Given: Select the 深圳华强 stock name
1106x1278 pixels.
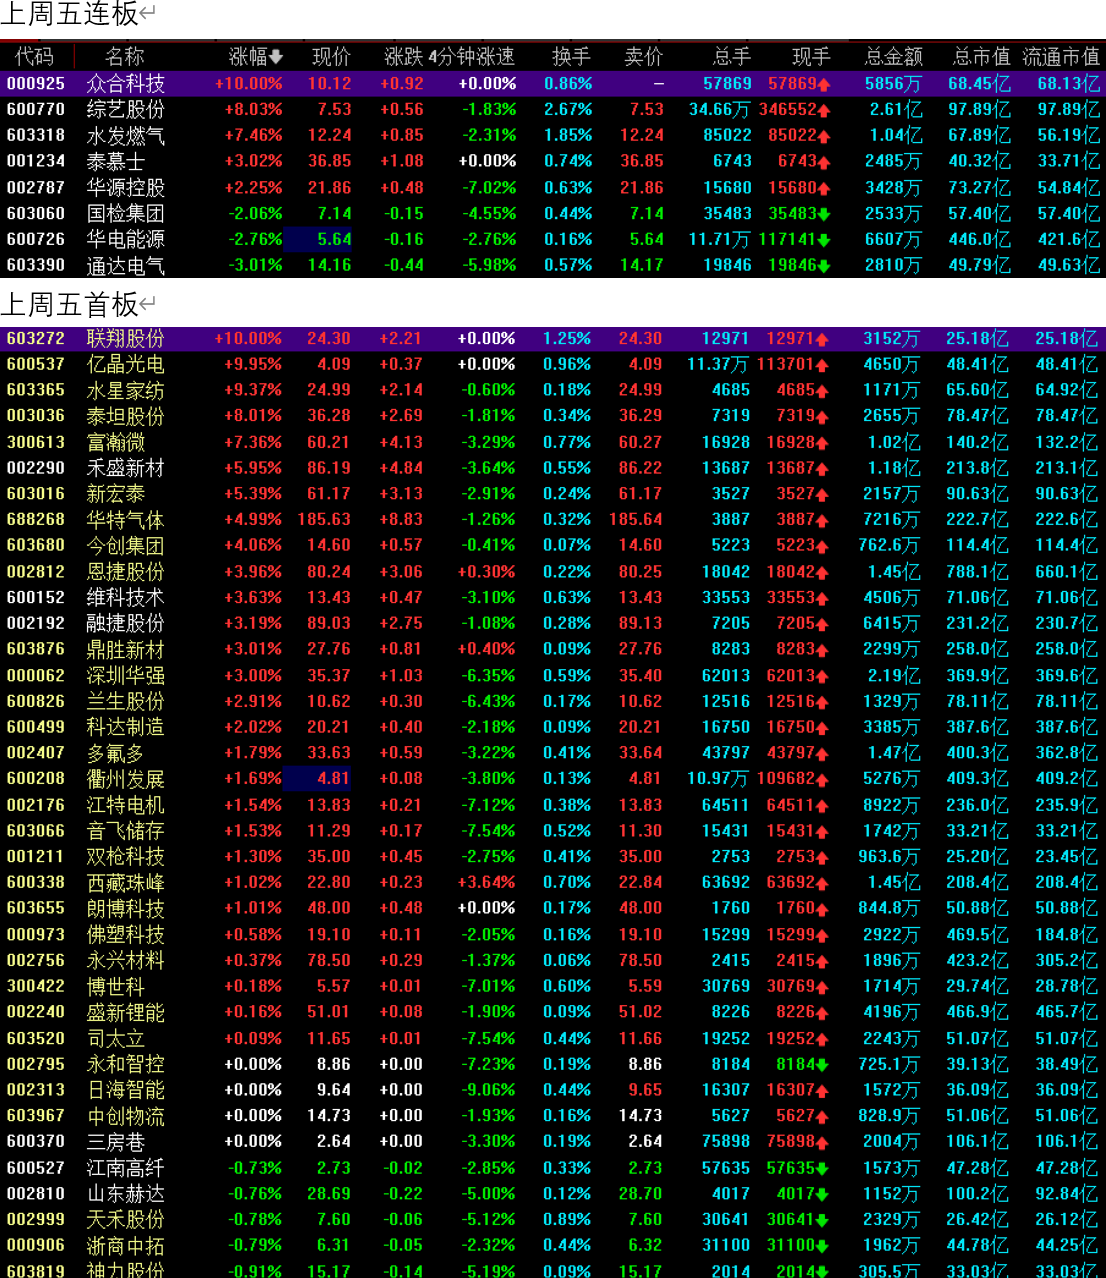Looking at the screenshot, I should (126, 676).
